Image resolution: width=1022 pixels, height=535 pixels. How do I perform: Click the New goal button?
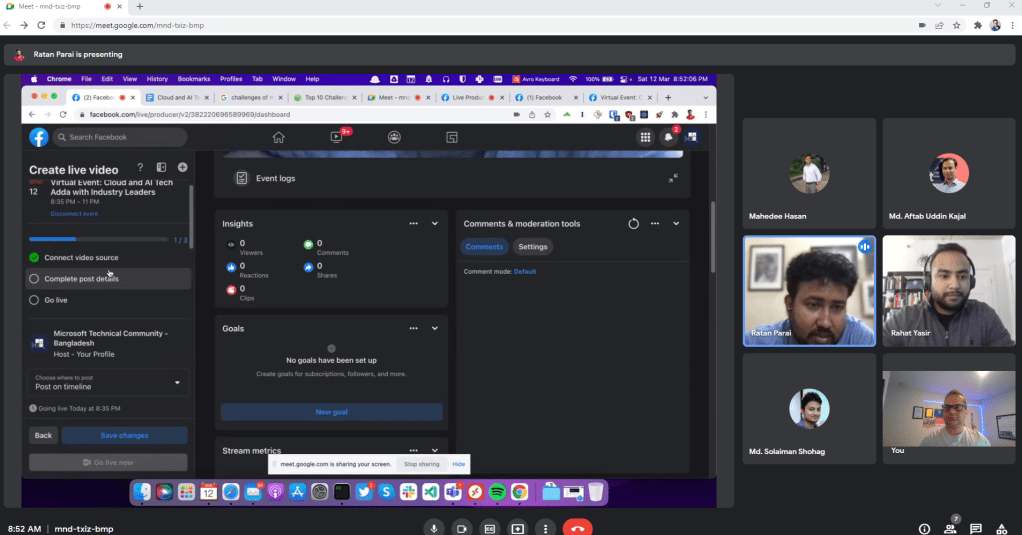click(331, 412)
